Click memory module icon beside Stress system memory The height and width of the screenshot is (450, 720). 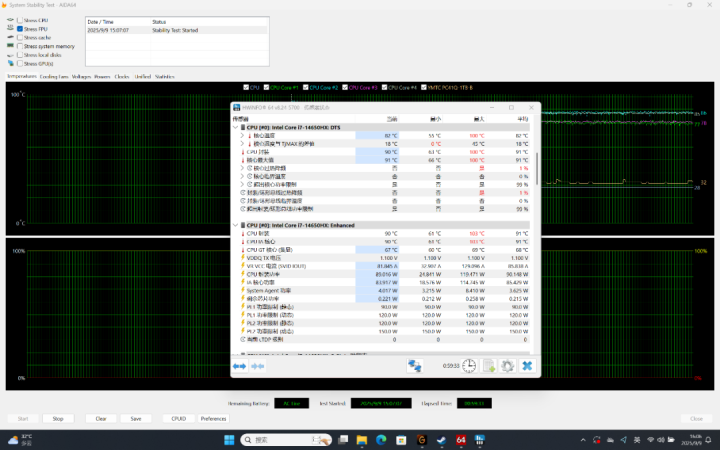(x=10, y=46)
